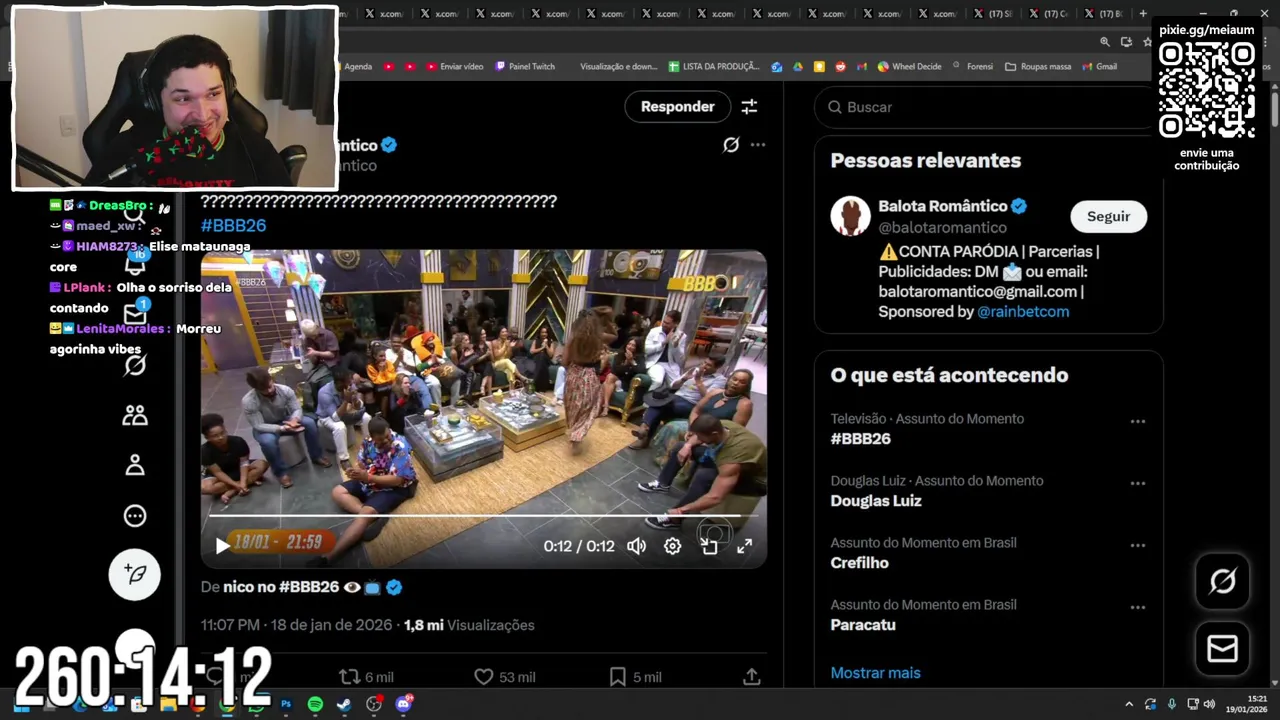Open Grok explanation icon on the post
1280x720 pixels.
click(x=731, y=145)
